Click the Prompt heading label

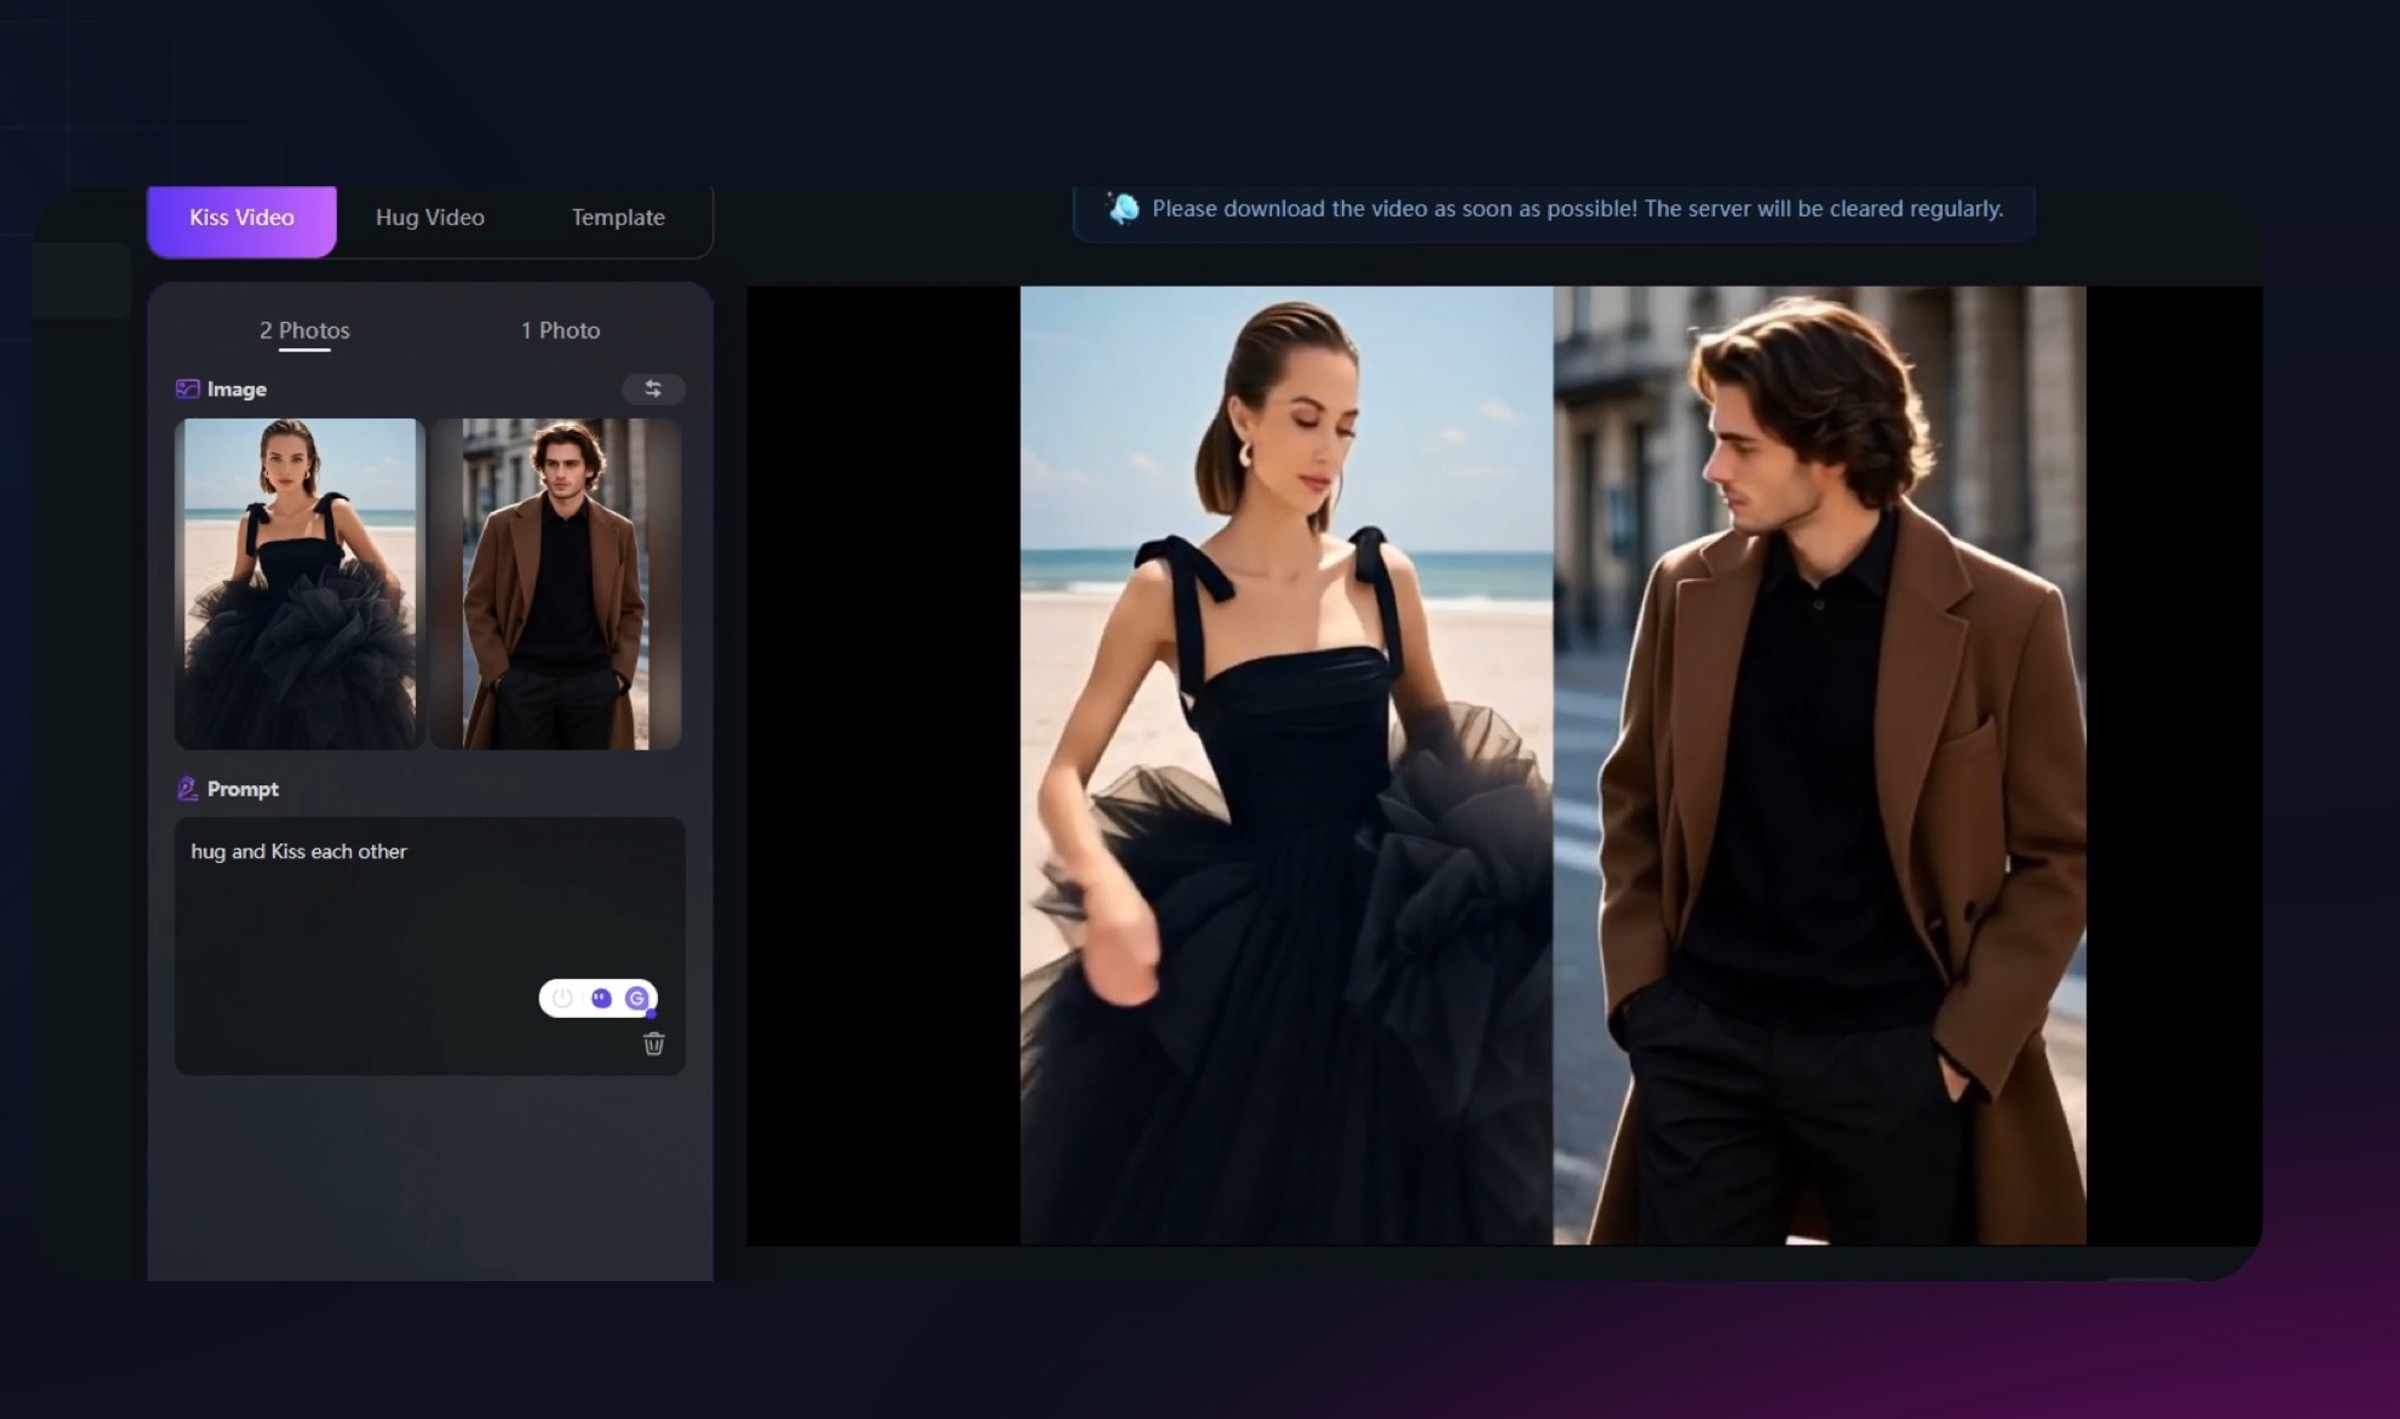coord(243,789)
